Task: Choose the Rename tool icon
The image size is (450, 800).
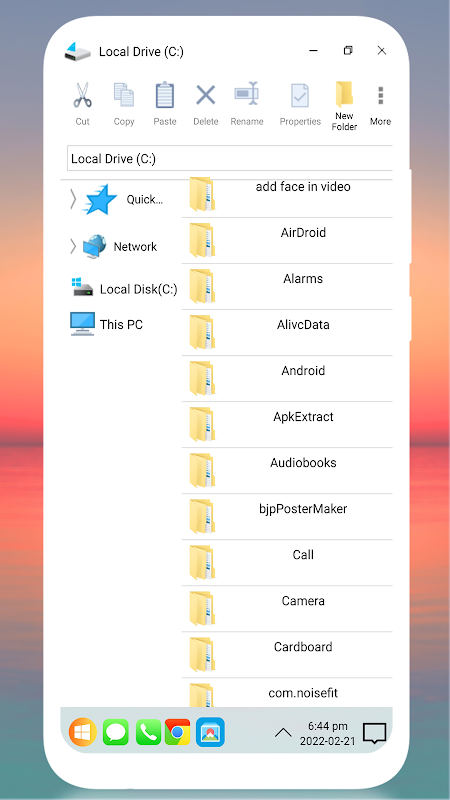Action: click(x=247, y=95)
